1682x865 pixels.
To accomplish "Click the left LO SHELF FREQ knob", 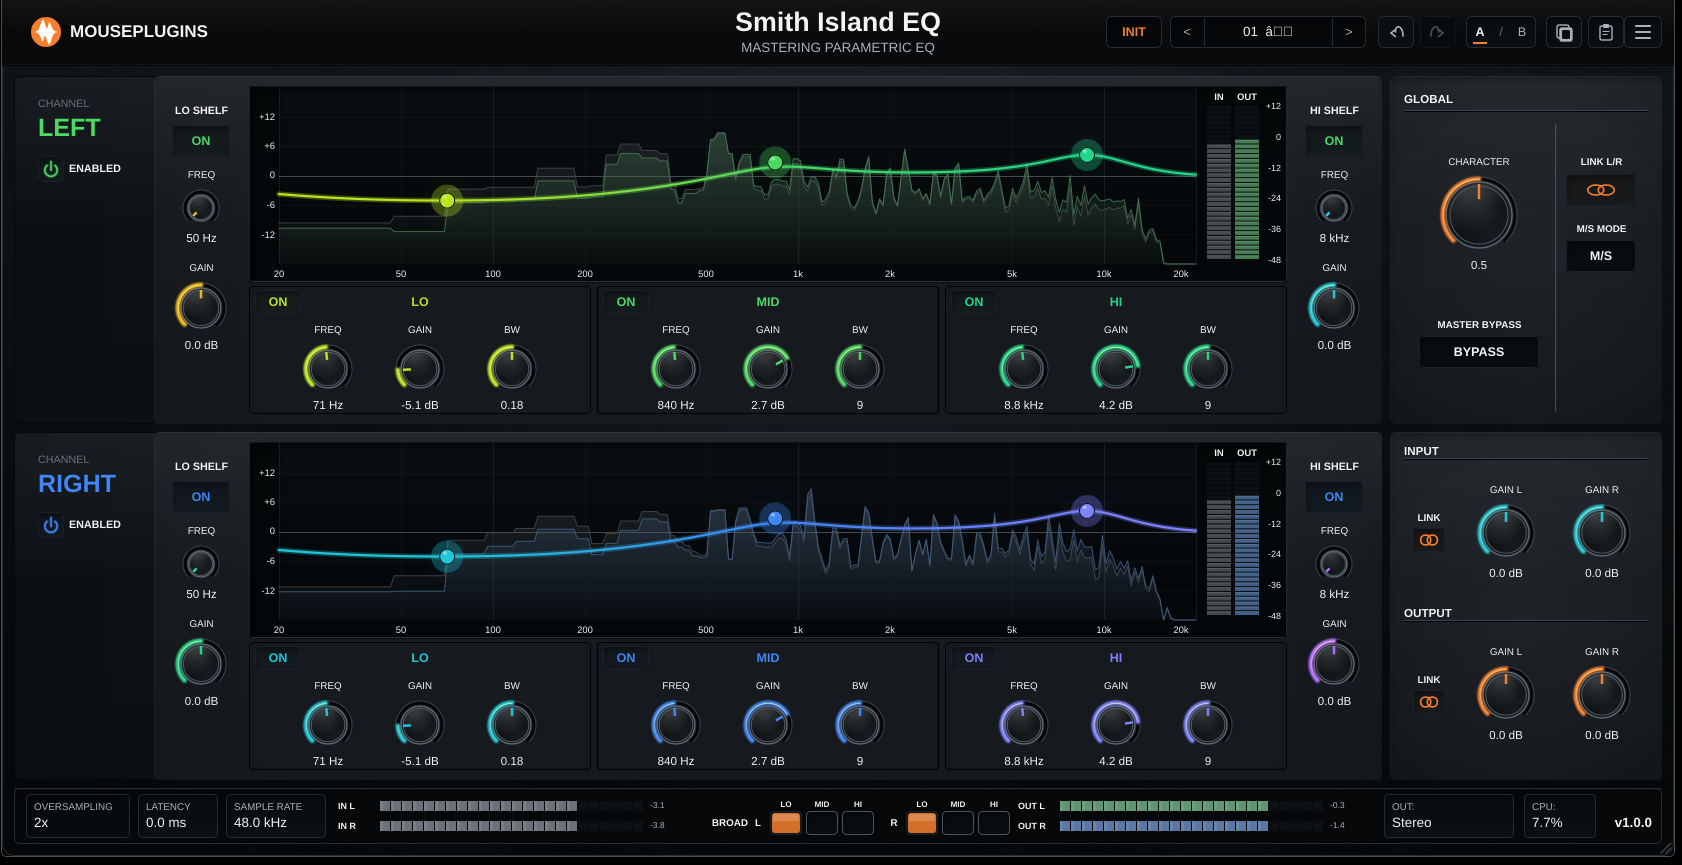I will coord(201,208).
